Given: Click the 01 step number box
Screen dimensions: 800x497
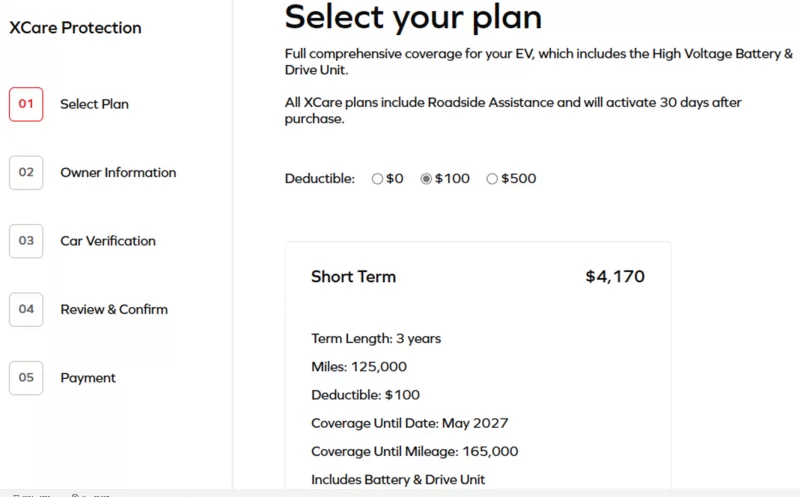Looking at the screenshot, I should click(26, 104).
